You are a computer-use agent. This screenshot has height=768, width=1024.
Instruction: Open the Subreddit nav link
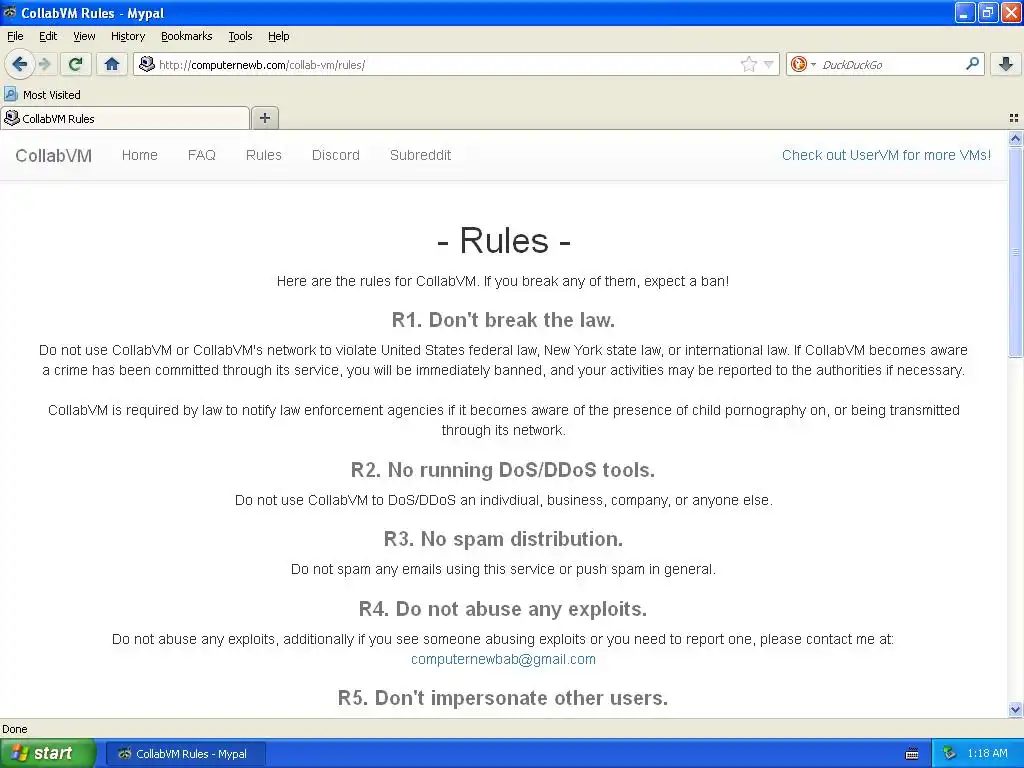(x=421, y=155)
